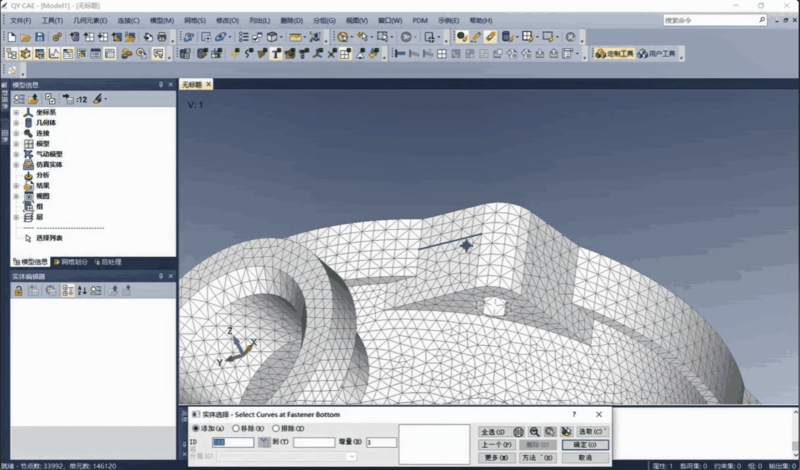The height and width of the screenshot is (470, 800).
Task: Click the Print icon in top toolbar
Action: coord(161,37)
